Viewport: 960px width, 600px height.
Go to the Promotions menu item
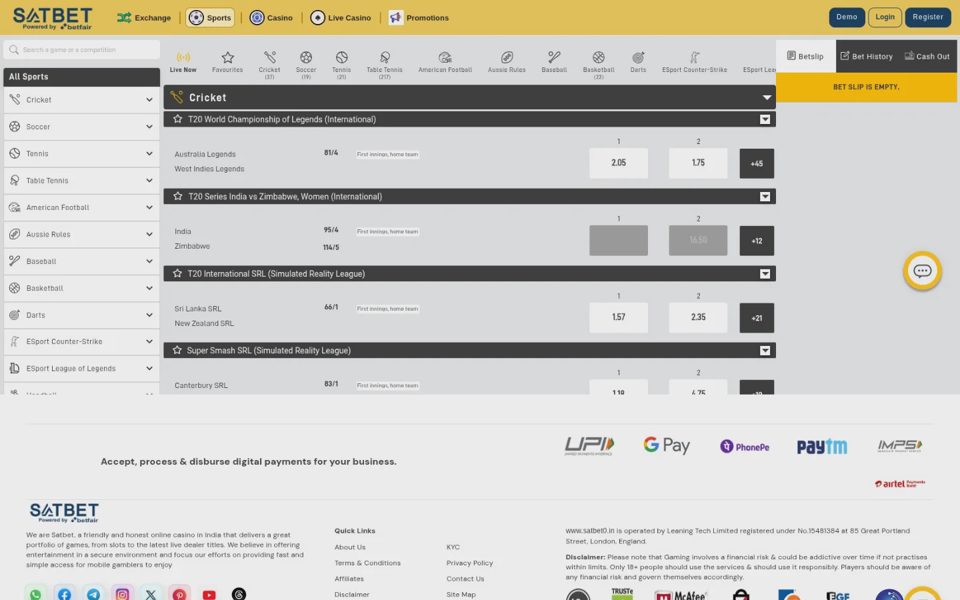coord(419,18)
